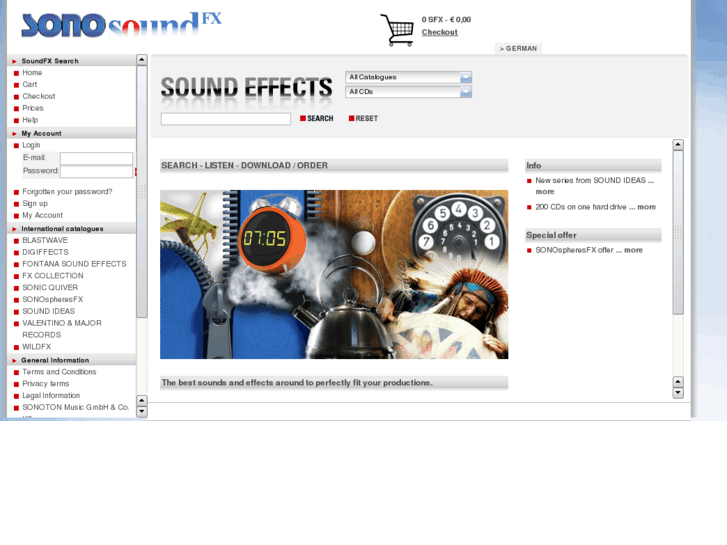Open the Checkout link beside the cart

(440, 32)
